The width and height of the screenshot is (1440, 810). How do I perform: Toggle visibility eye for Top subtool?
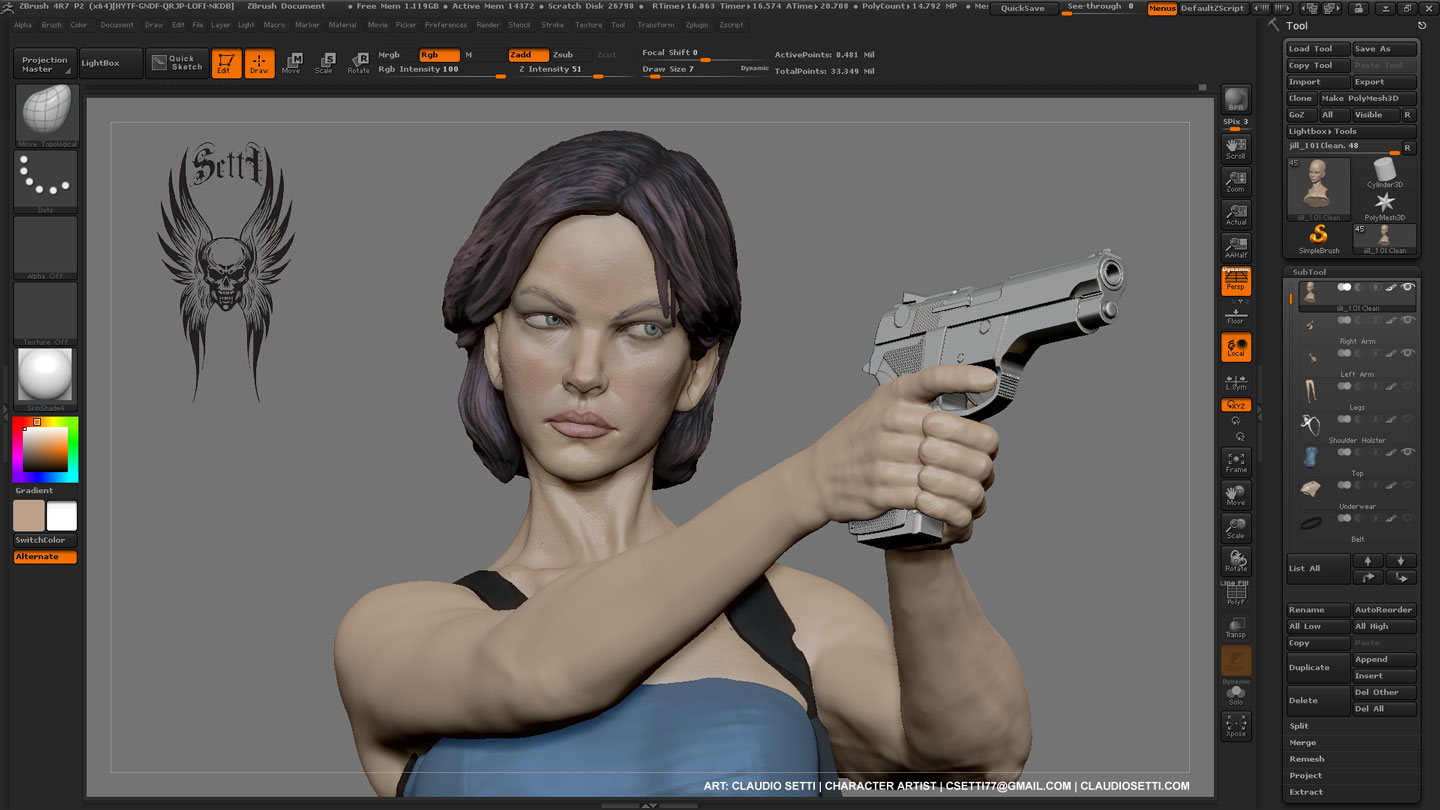point(1408,452)
